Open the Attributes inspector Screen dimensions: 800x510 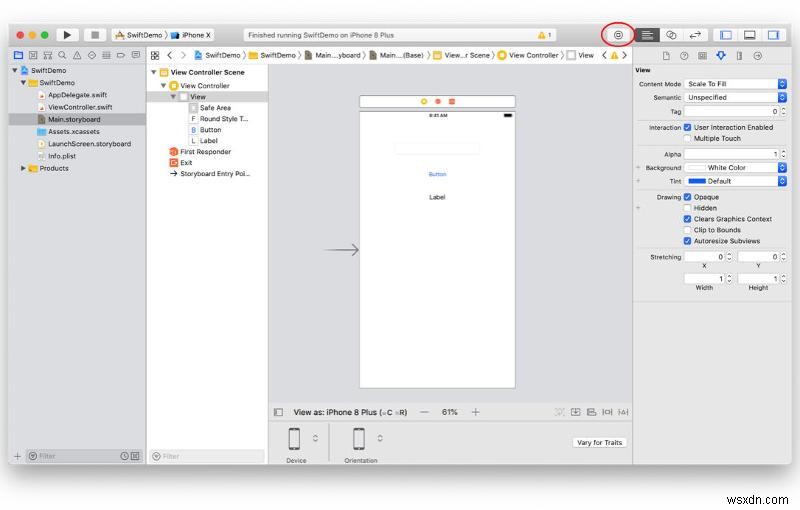coord(720,56)
